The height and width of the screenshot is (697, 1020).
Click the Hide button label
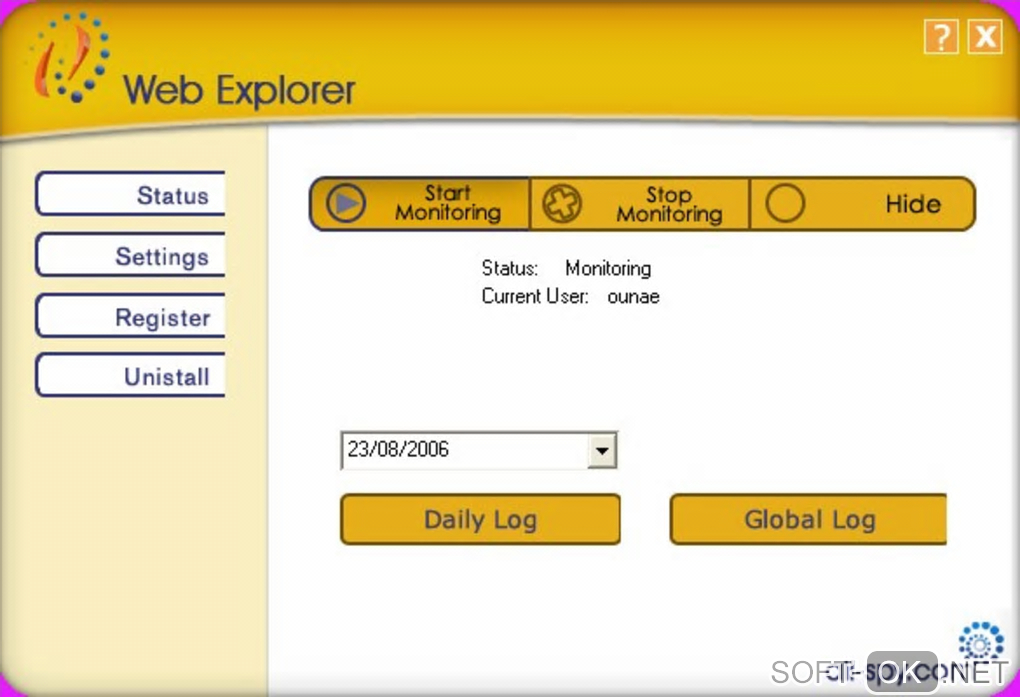click(913, 204)
